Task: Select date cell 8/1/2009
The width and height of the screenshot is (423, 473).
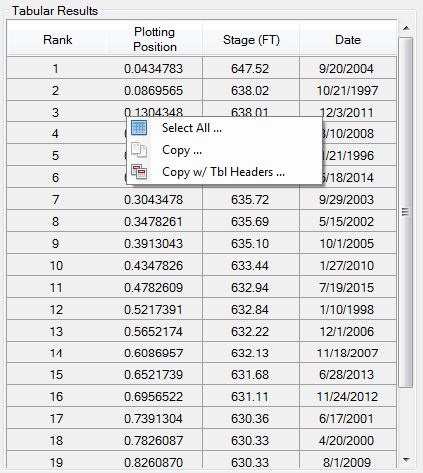Action: 348,460
